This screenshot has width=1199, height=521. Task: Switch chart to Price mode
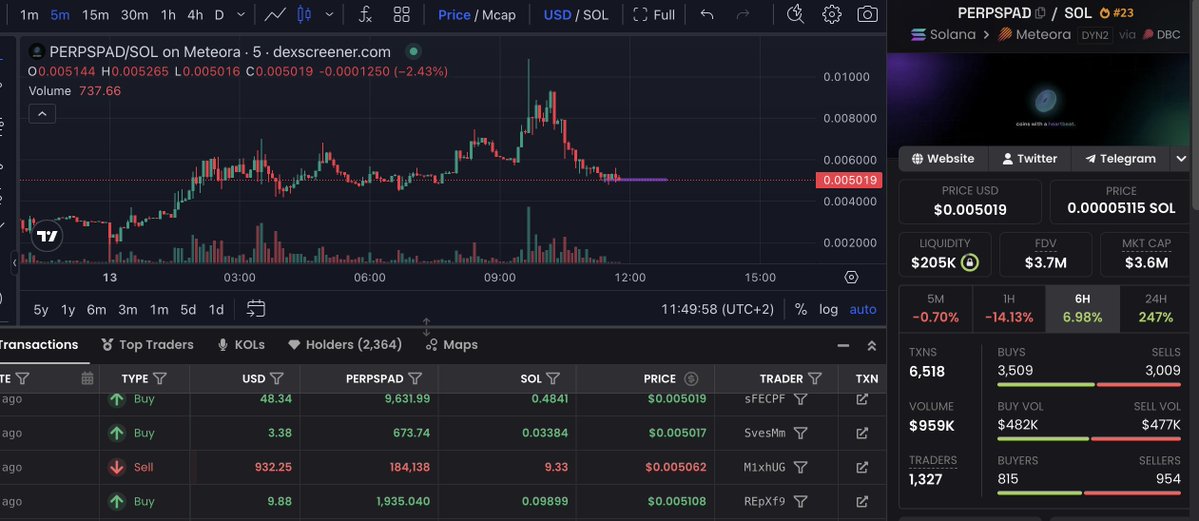coord(454,15)
